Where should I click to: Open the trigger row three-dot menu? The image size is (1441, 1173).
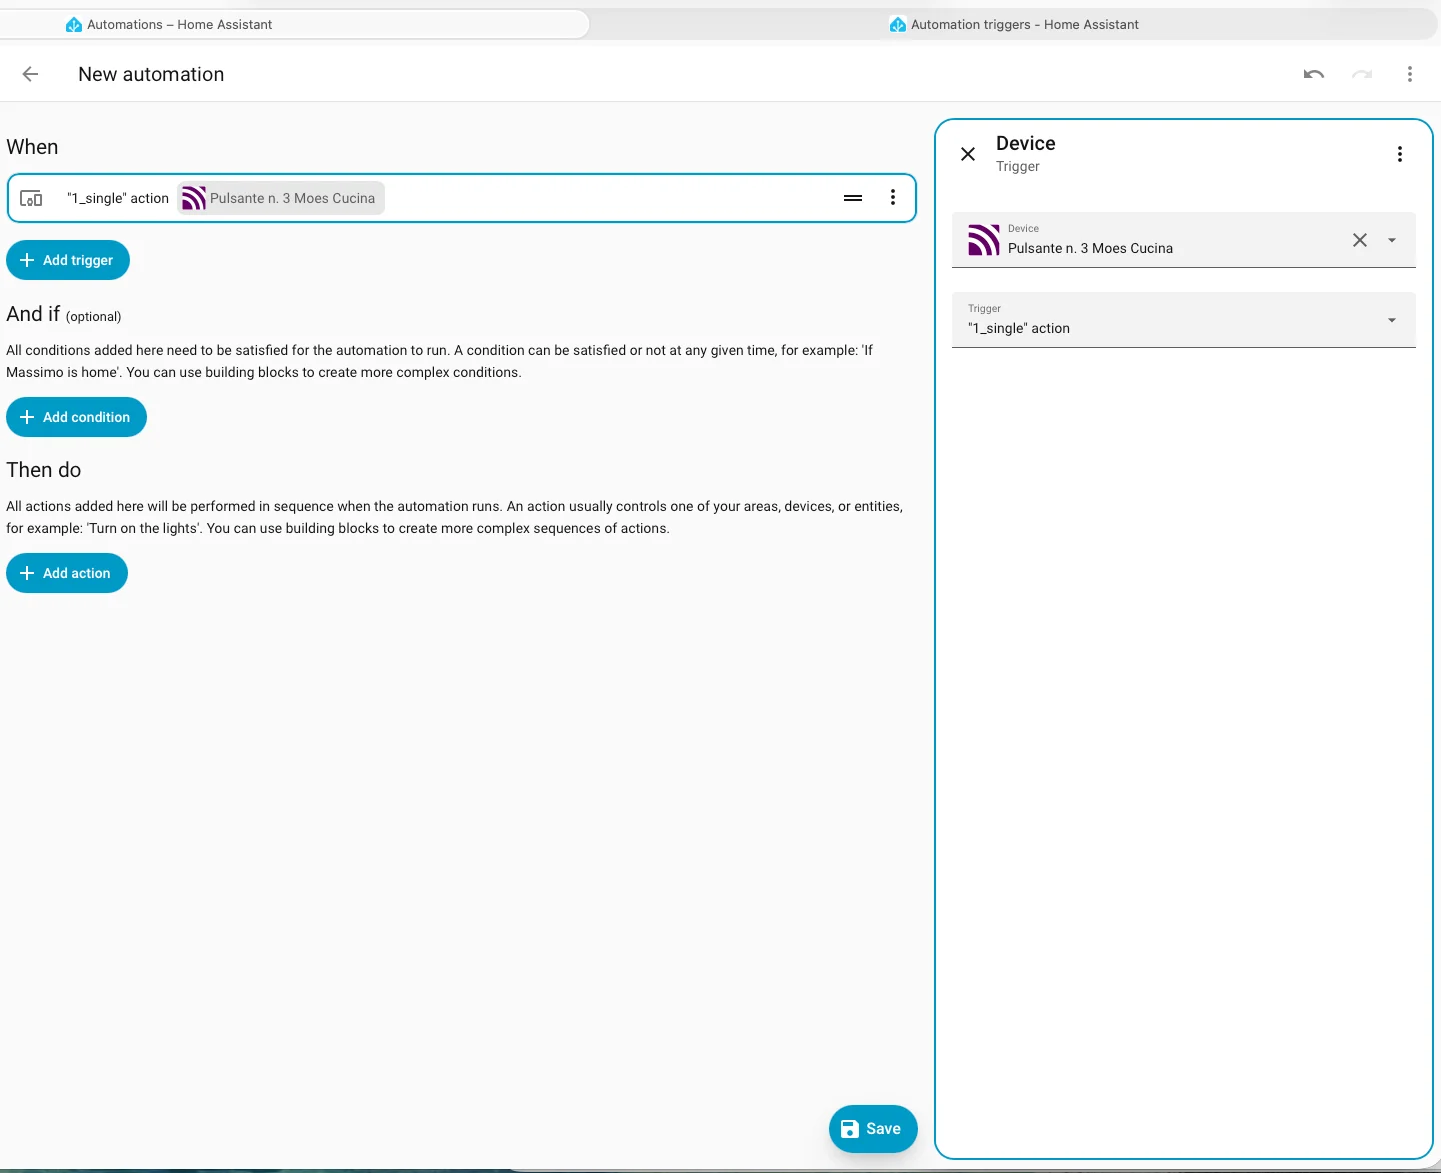point(893,198)
